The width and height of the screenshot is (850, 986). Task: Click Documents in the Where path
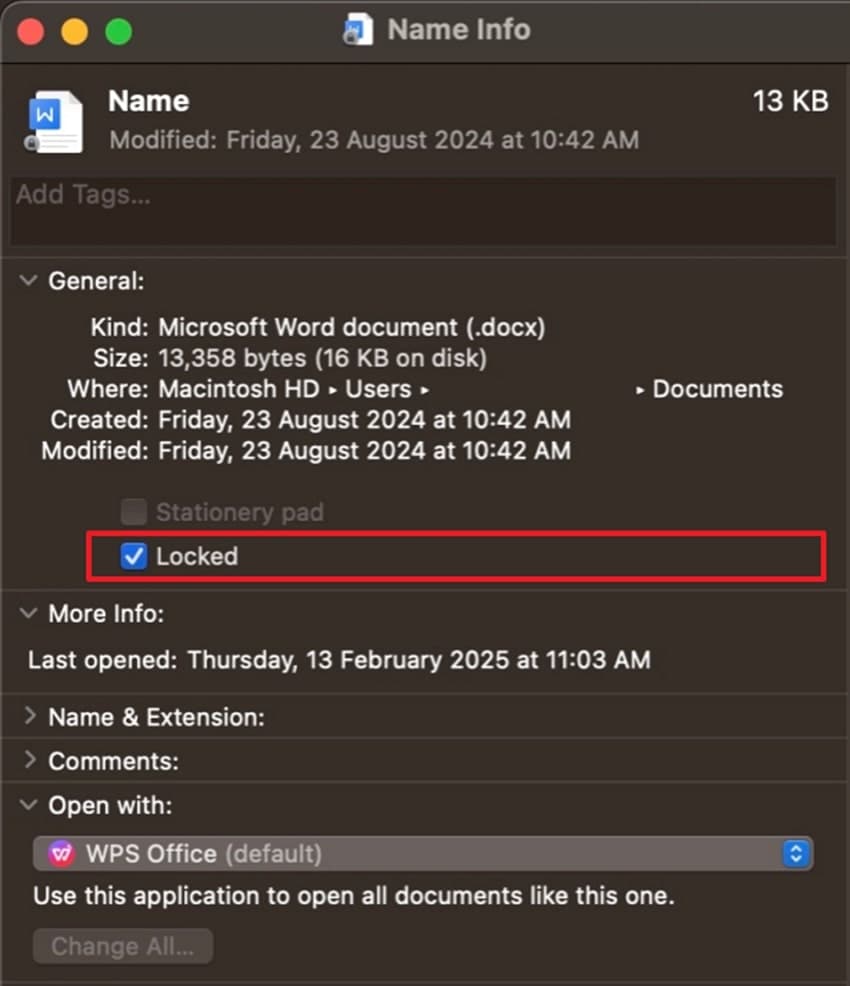(717, 389)
